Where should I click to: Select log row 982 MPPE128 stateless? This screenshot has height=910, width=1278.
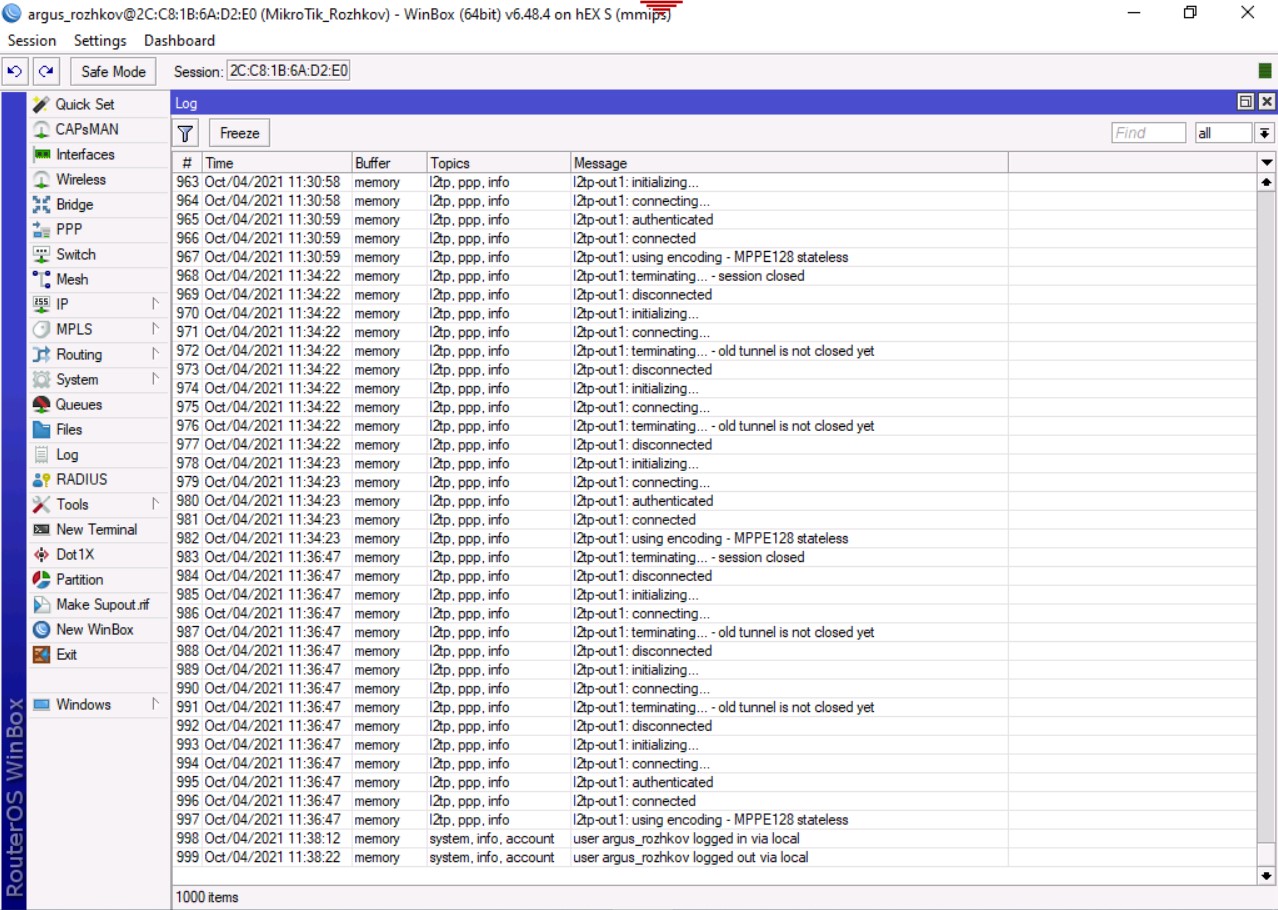pos(715,538)
